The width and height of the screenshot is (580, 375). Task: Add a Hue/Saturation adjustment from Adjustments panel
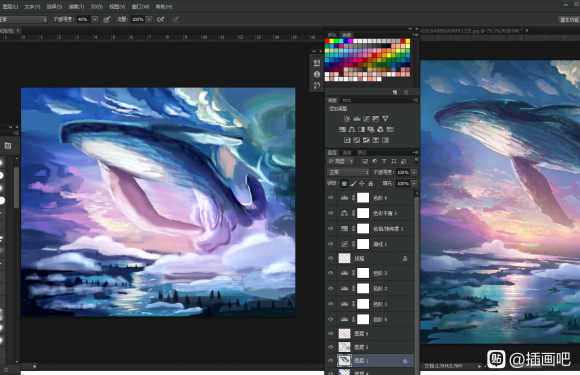pyautogui.click(x=342, y=129)
